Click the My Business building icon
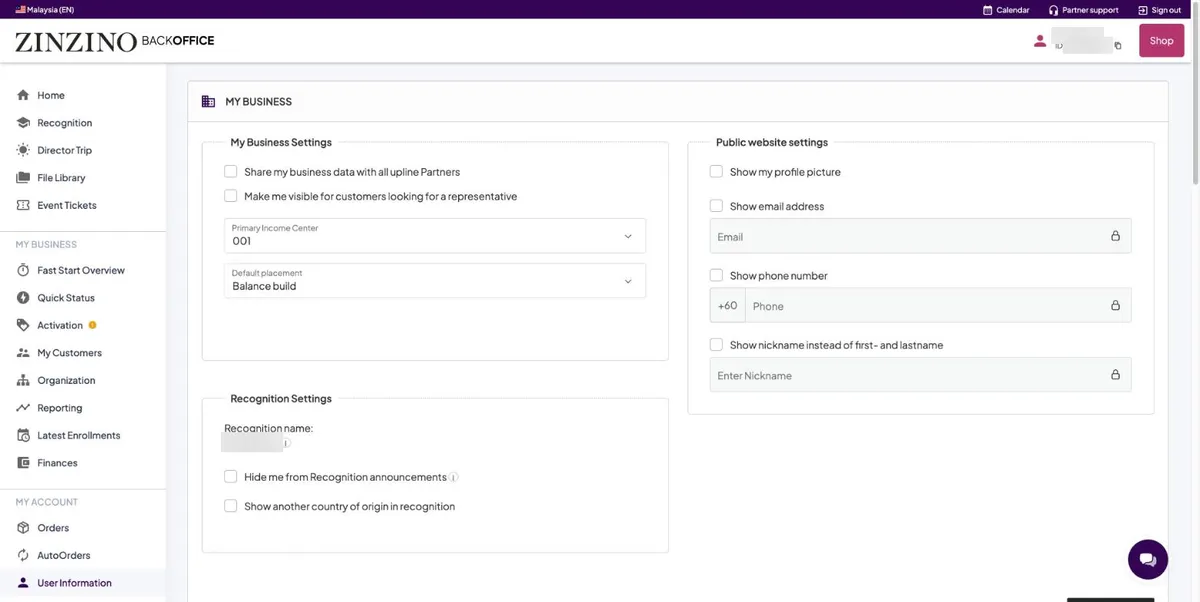The height and width of the screenshot is (602, 1200). (x=208, y=101)
